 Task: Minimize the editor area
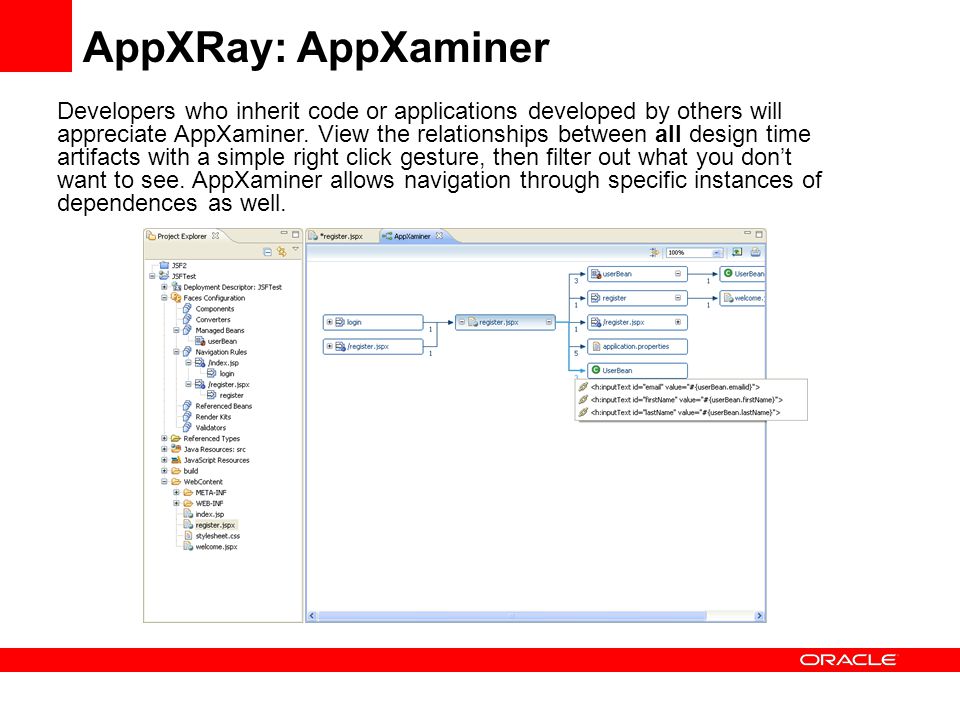pyautogui.click(x=748, y=233)
